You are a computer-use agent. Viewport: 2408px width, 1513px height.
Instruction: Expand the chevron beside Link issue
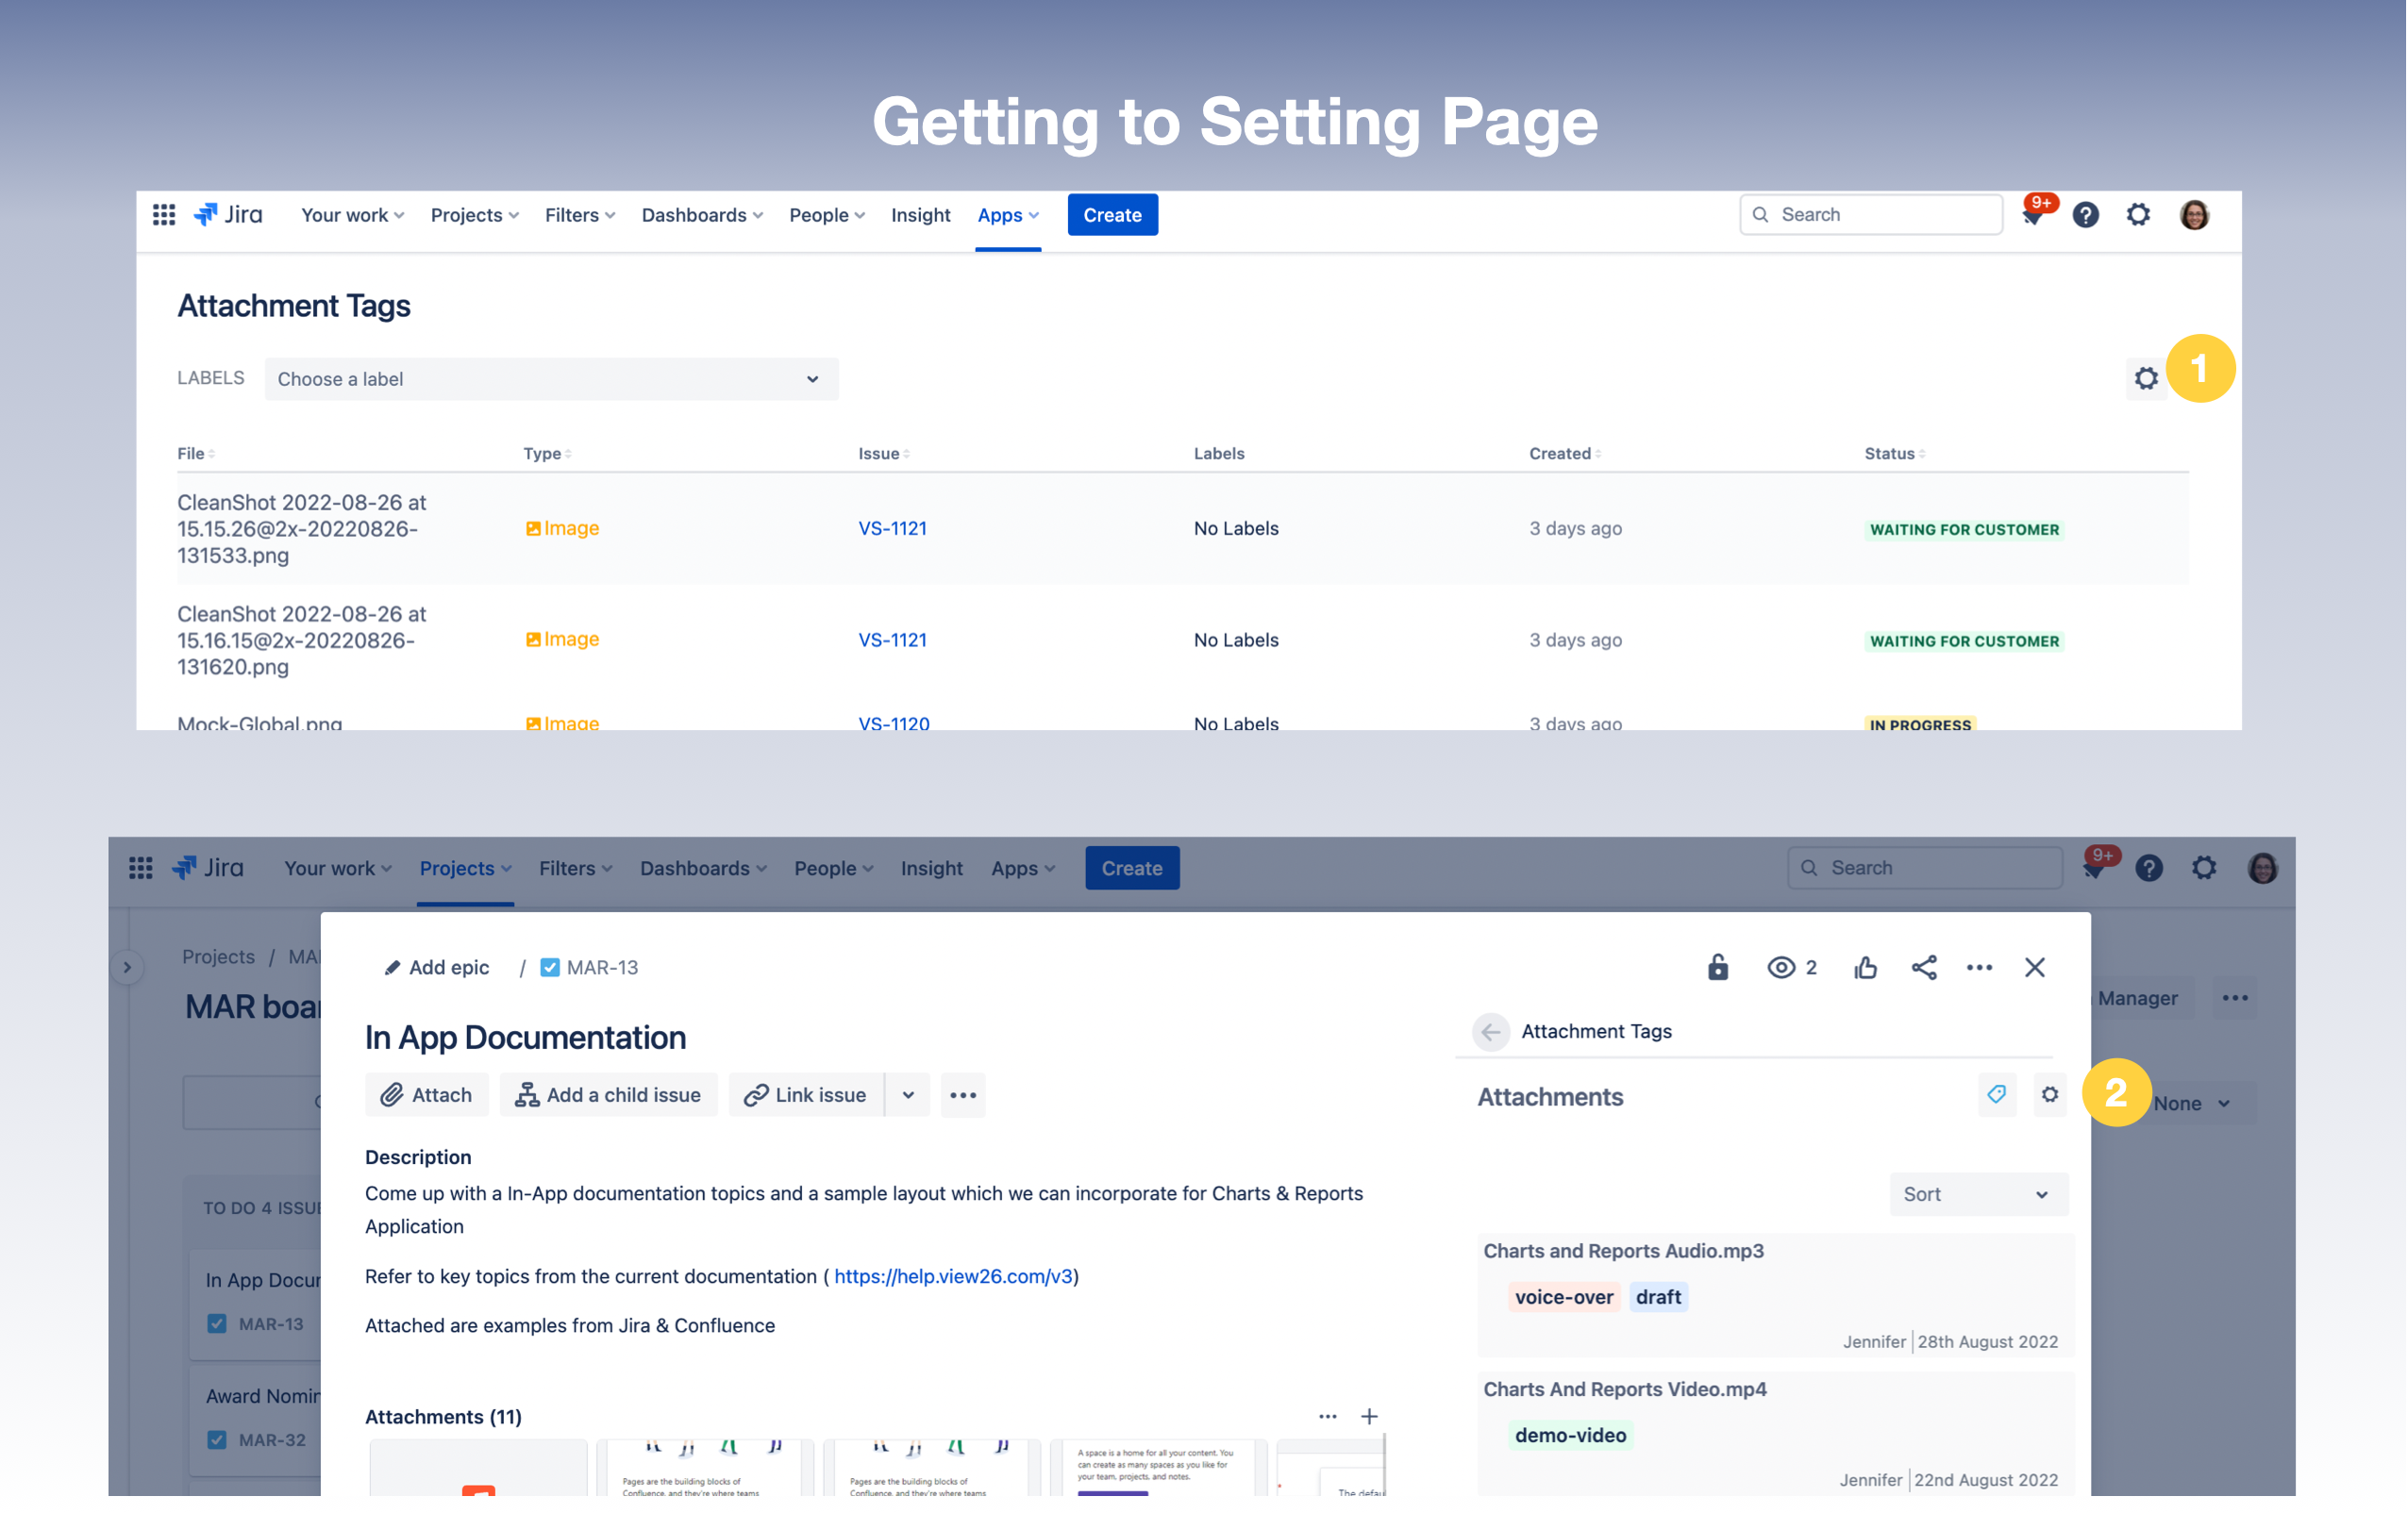(907, 1095)
